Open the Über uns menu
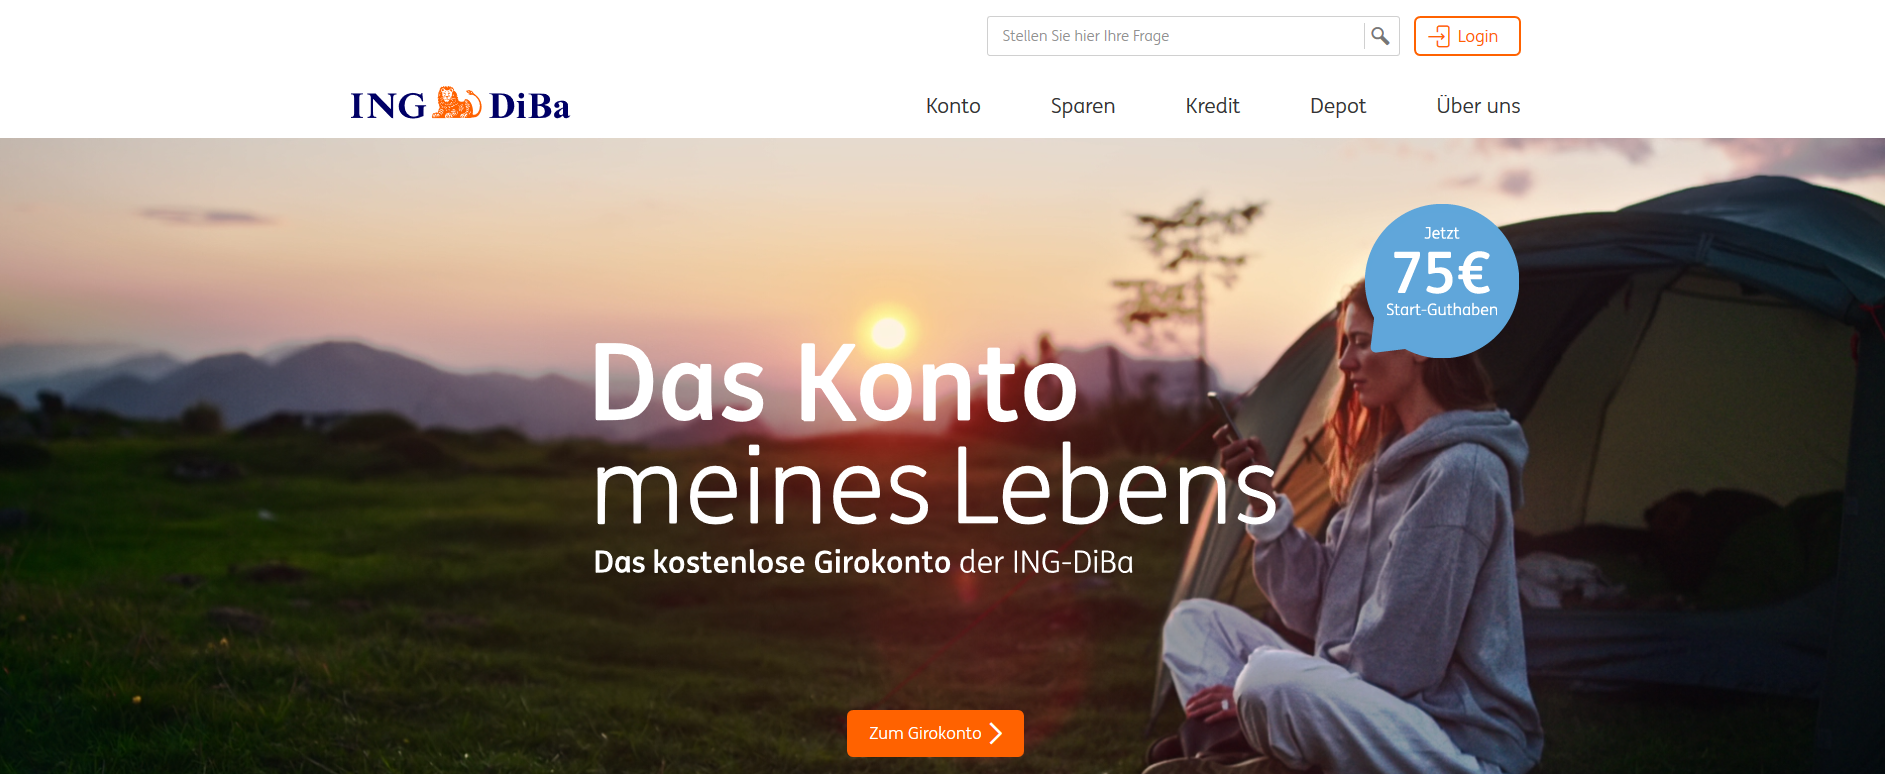The height and width of the screenshot is (774, 1885). point(1478,105)
